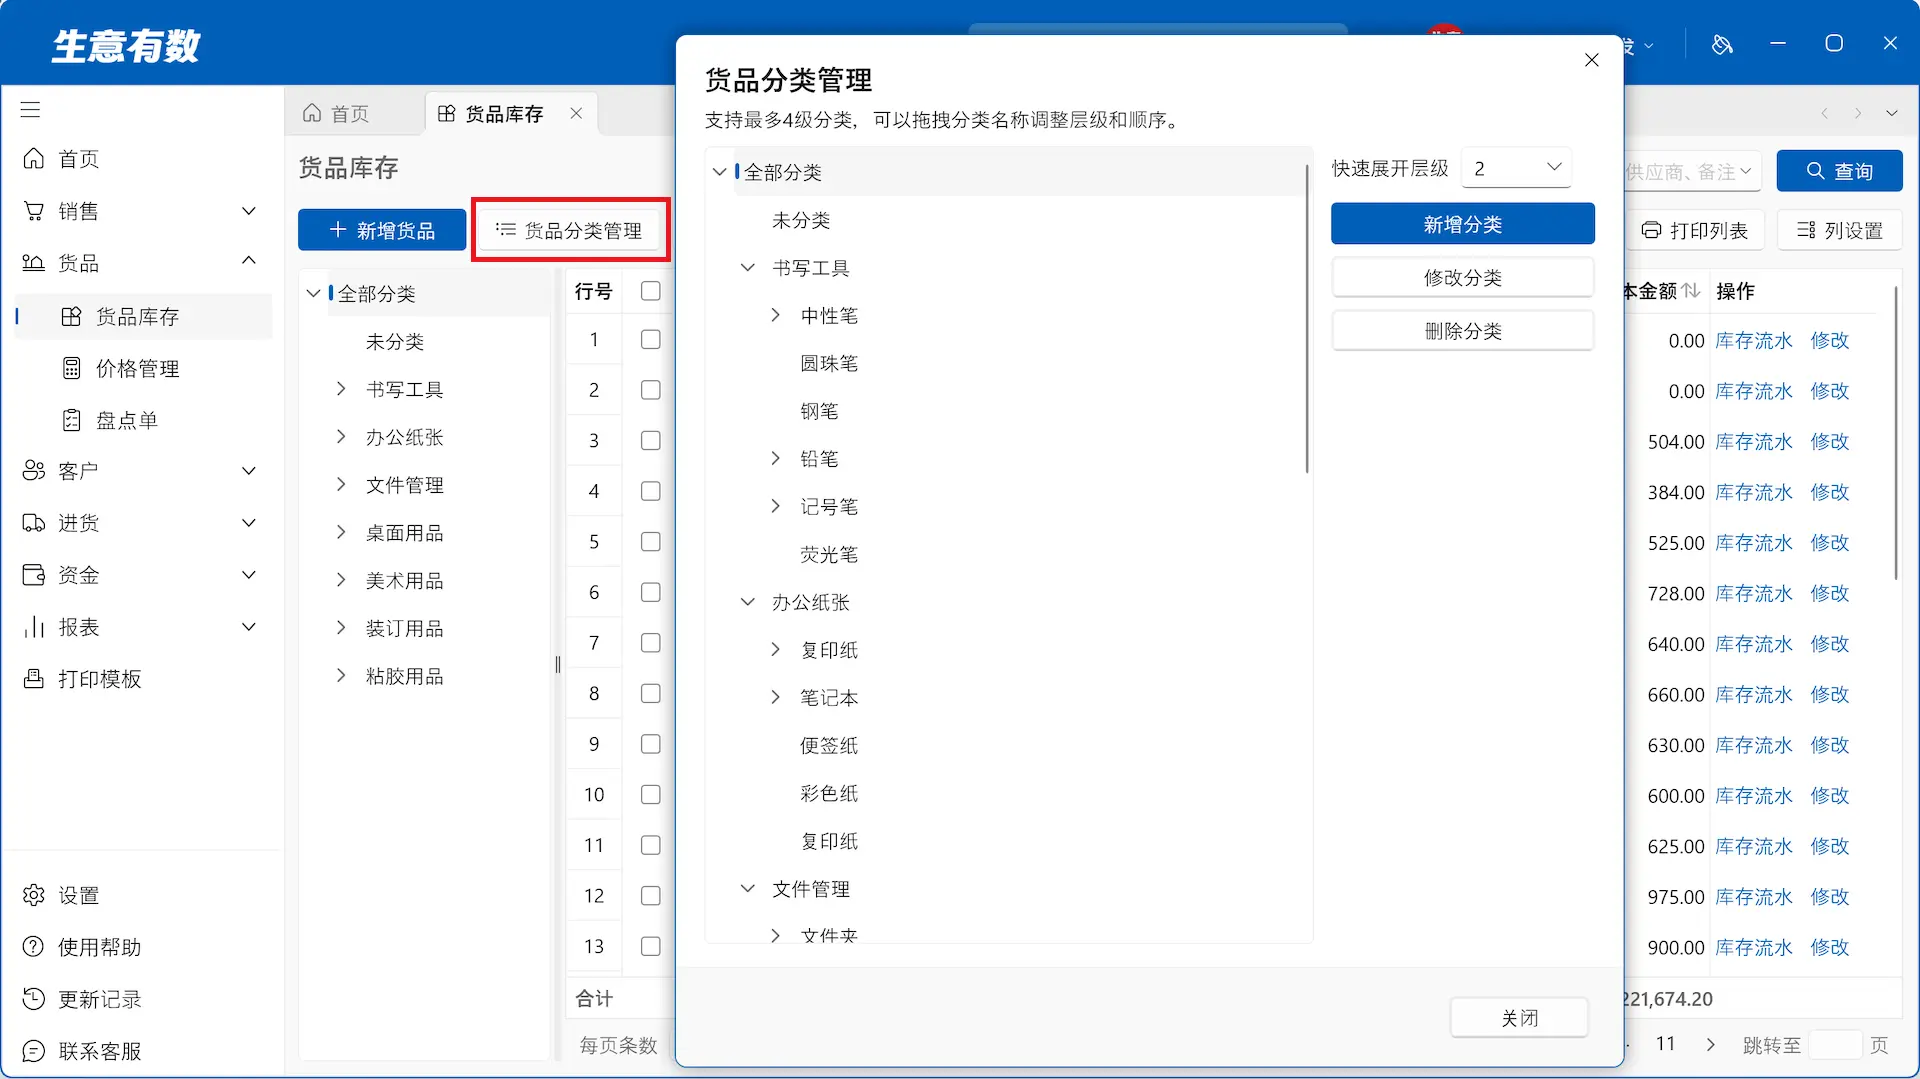
Task: Check the checkbox in row 9
Action: (651, 744)
